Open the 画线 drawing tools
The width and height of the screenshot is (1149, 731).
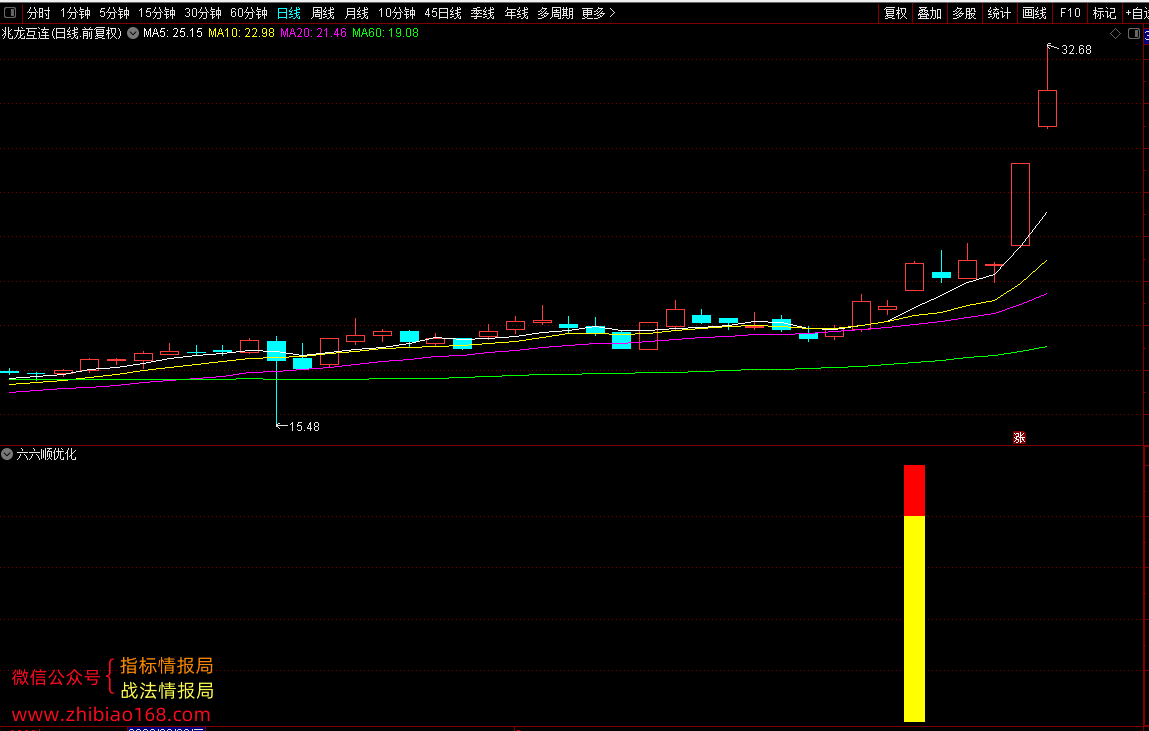point(1034,13)
